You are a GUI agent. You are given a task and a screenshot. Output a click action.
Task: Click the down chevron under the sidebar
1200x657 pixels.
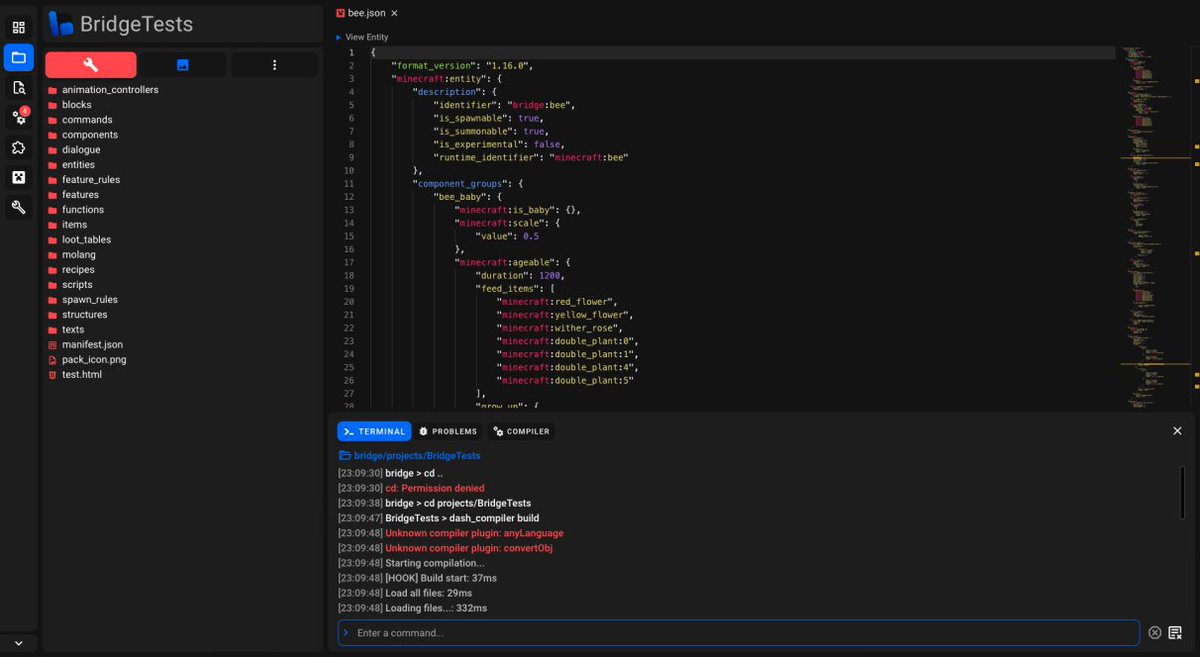18,643
